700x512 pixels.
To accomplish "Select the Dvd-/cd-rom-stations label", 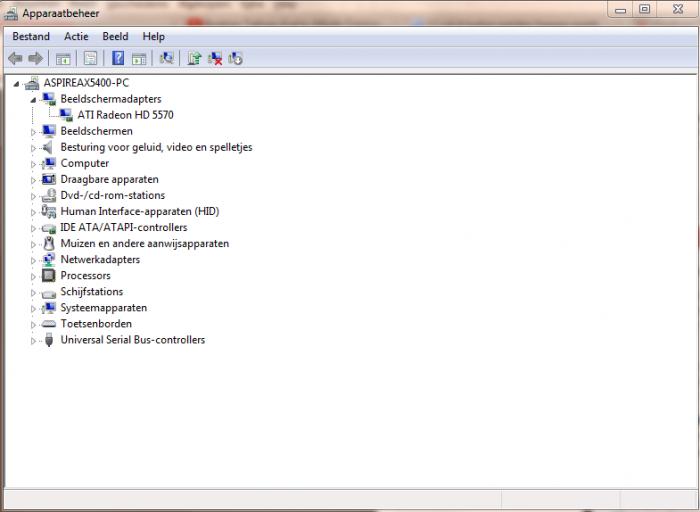I will point(112,195).
